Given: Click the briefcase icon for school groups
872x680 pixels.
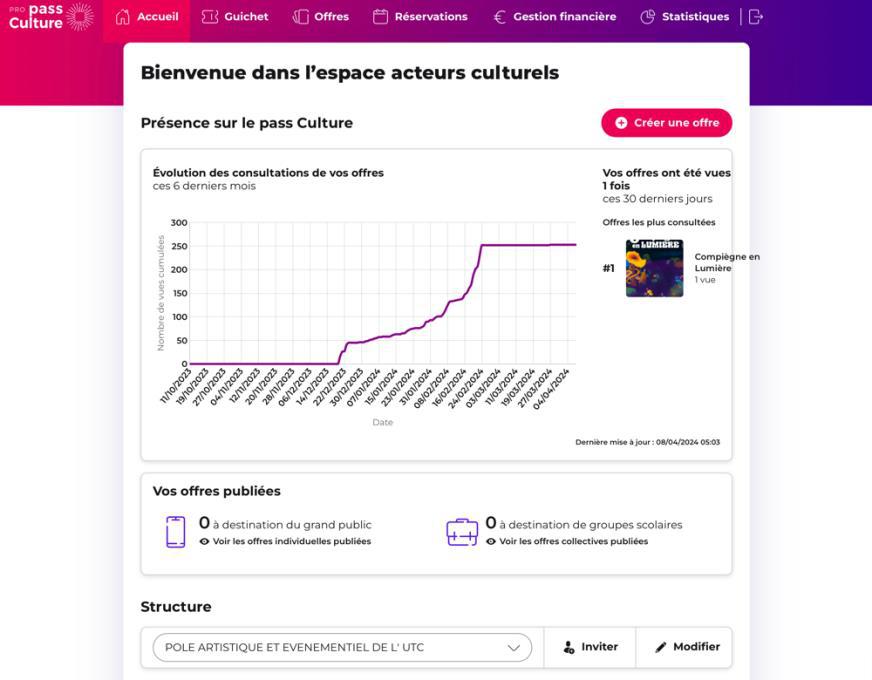Looking at the screenshot, I should click(462, 531).
